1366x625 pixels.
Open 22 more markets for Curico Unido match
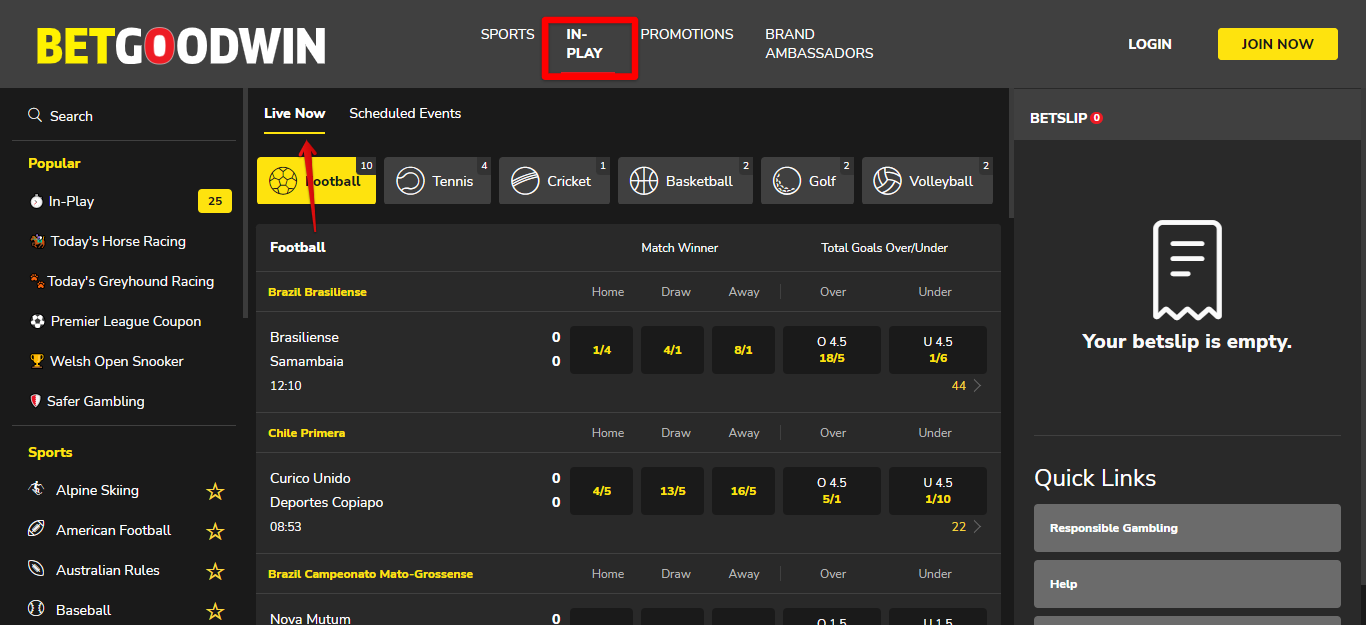pos(967,527)
